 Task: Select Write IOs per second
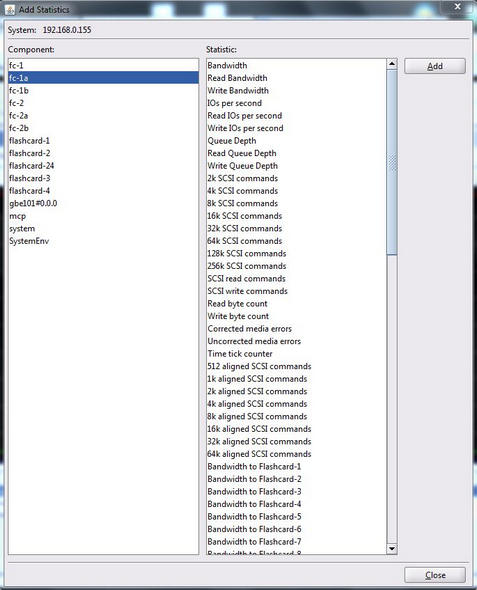point(297,128)
